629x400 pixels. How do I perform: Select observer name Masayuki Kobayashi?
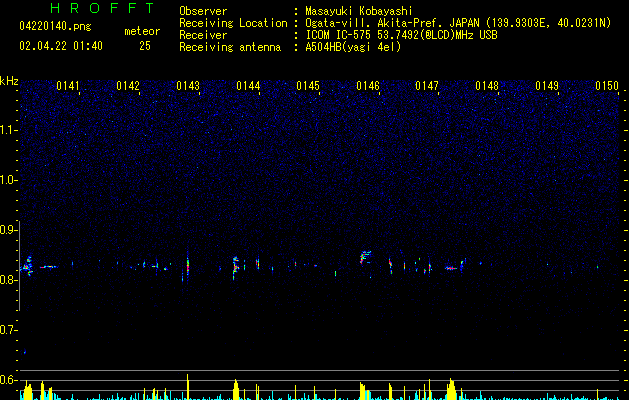coord(359,11)
